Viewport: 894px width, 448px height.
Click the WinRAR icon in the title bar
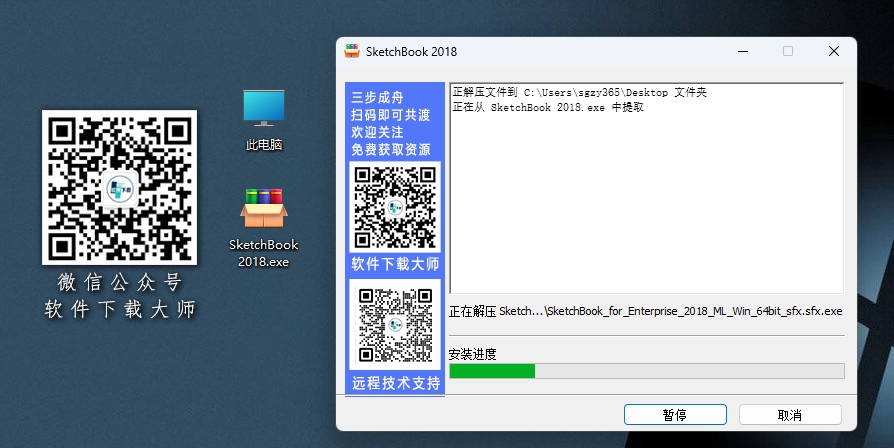point(352,51)
